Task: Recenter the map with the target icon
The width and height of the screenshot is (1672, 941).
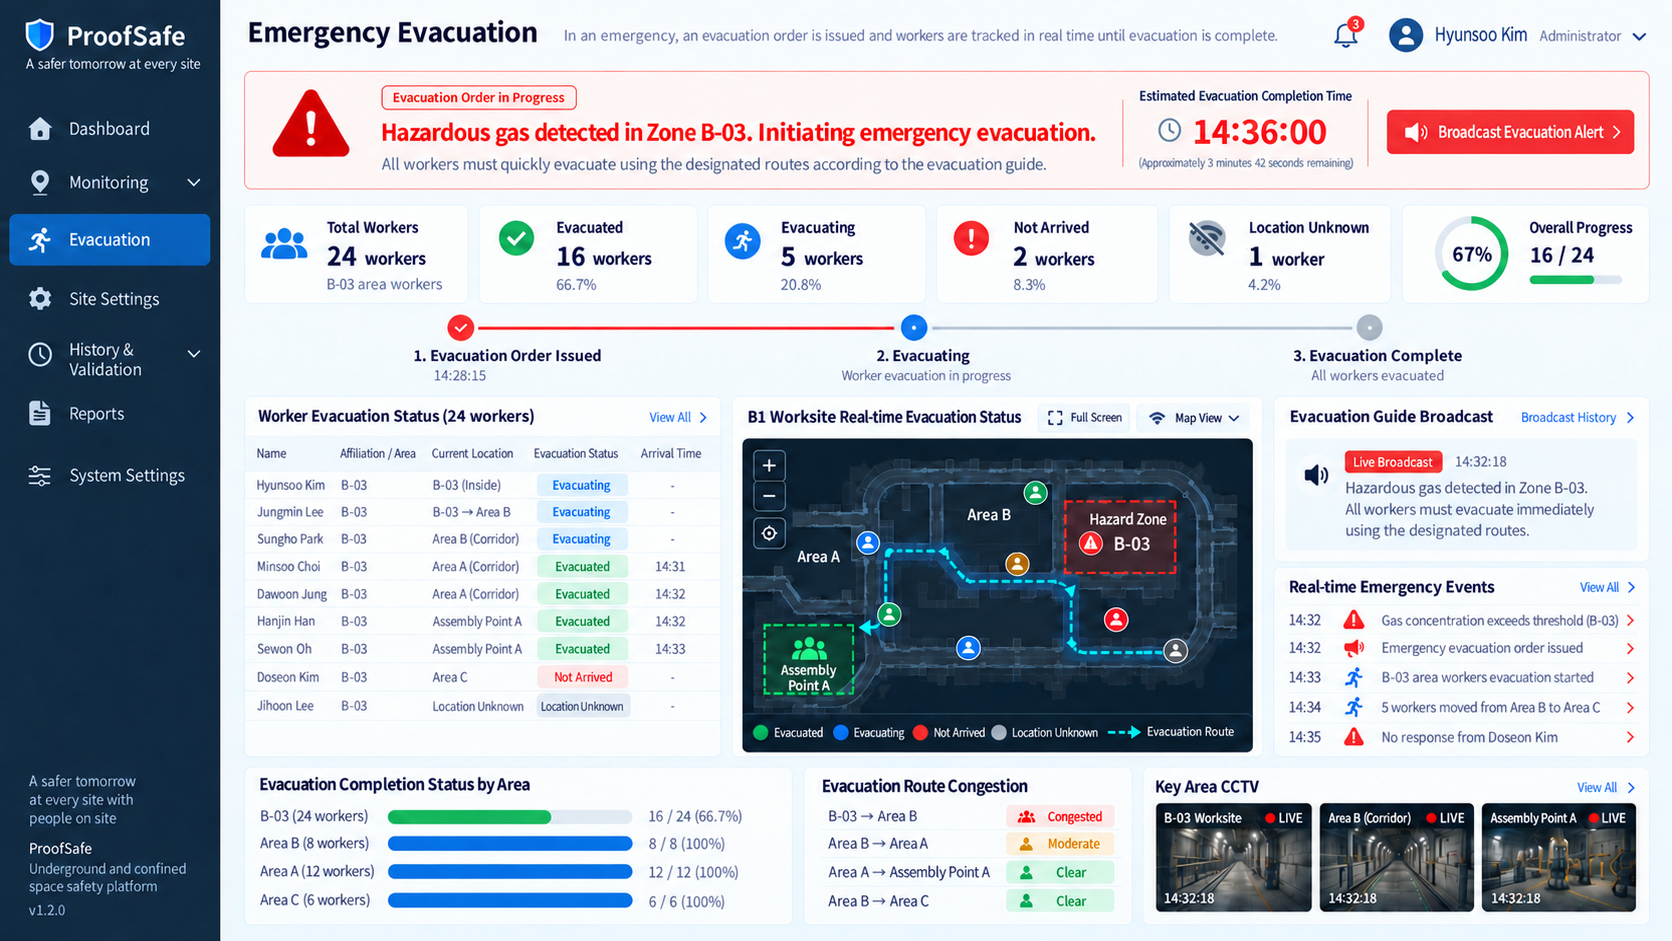Action: [x=769, y=534]
